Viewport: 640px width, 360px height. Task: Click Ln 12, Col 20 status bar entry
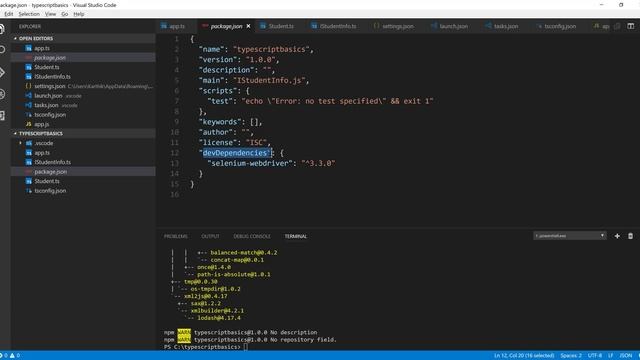[x=524, y=356]
